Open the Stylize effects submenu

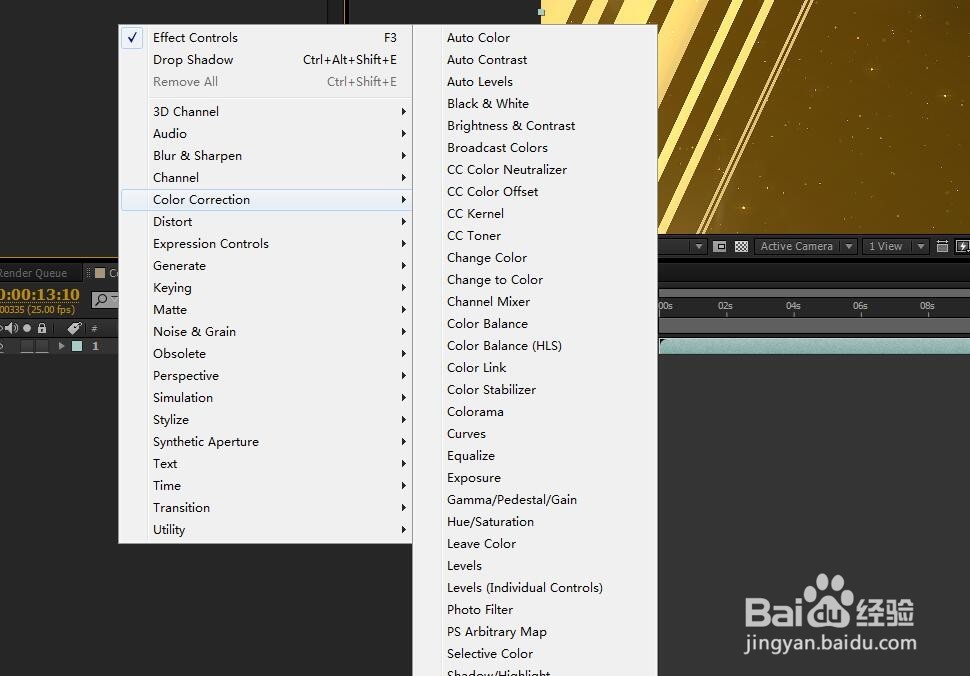point(266,420)
